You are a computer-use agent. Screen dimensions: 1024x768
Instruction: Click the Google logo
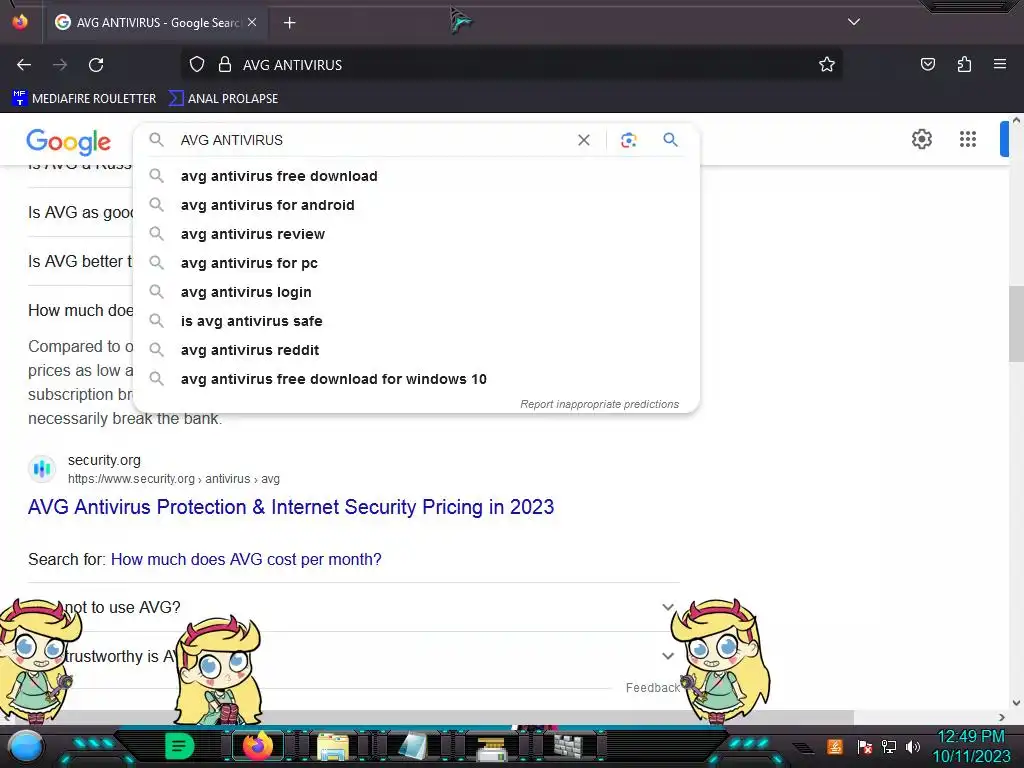click(69, 142)
